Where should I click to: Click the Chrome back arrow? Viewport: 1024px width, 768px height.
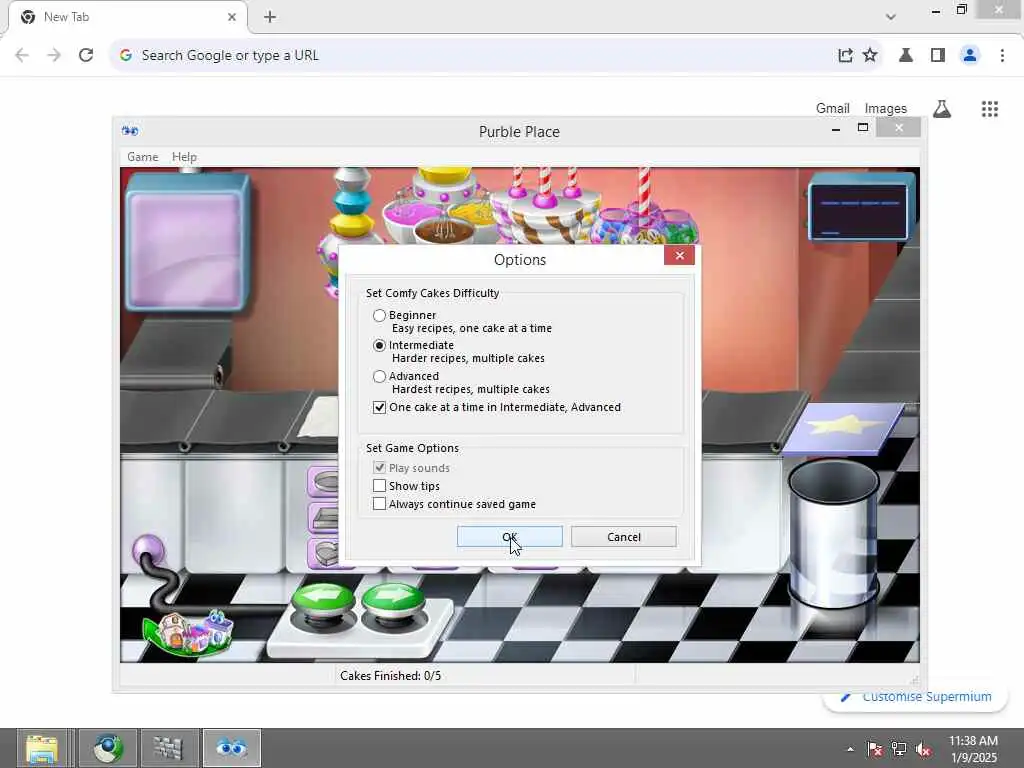pos(22,56)
